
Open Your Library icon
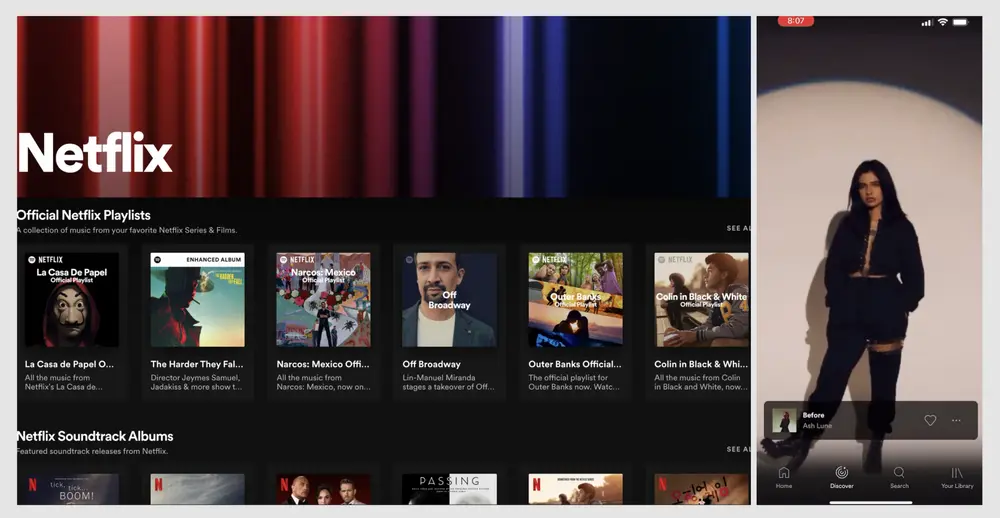click(x=956, y=473)
